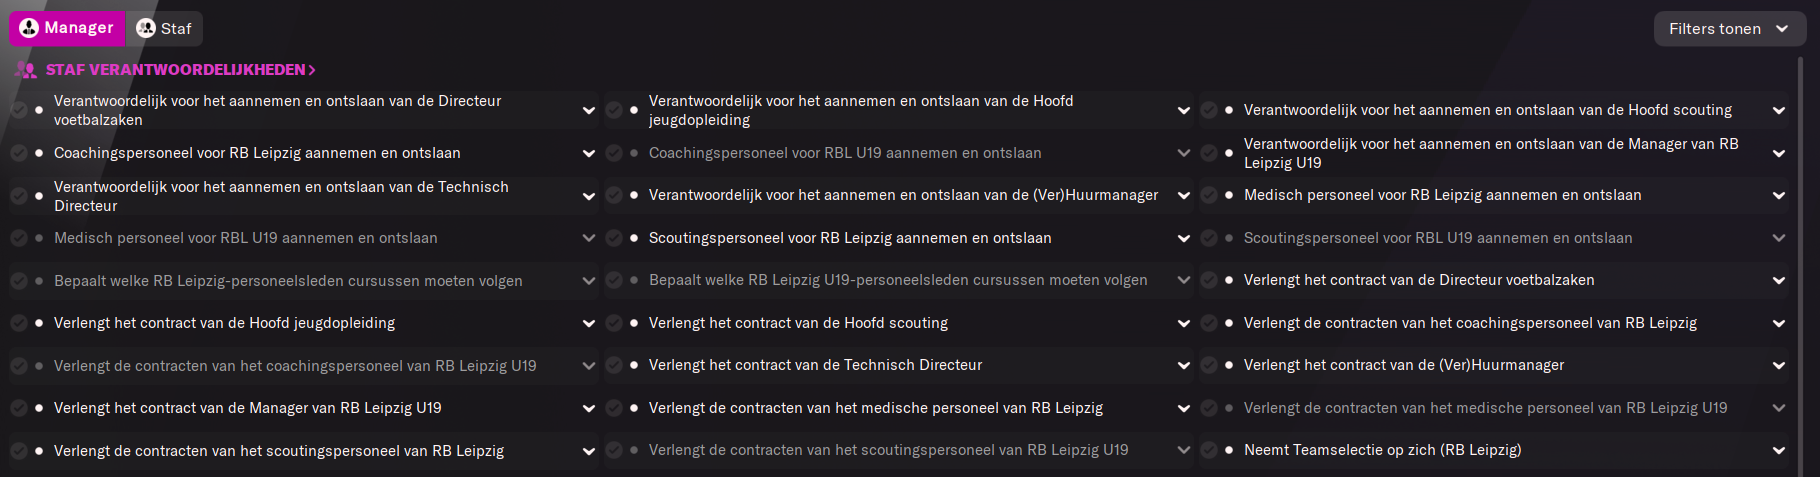
Task: Open dropdown for (Ver)Huurmanager aannemen en ontslaan
Action: point(1183,195)
